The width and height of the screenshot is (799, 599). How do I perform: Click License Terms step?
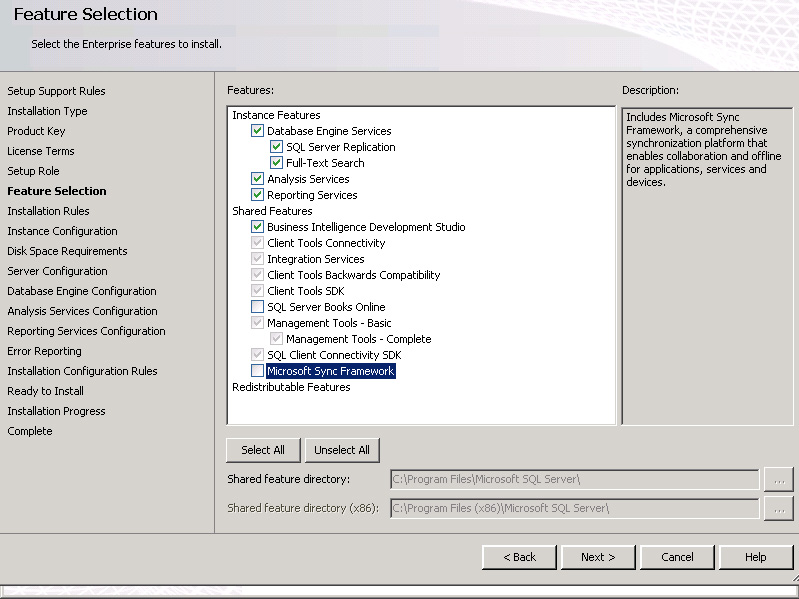[41, 151]
